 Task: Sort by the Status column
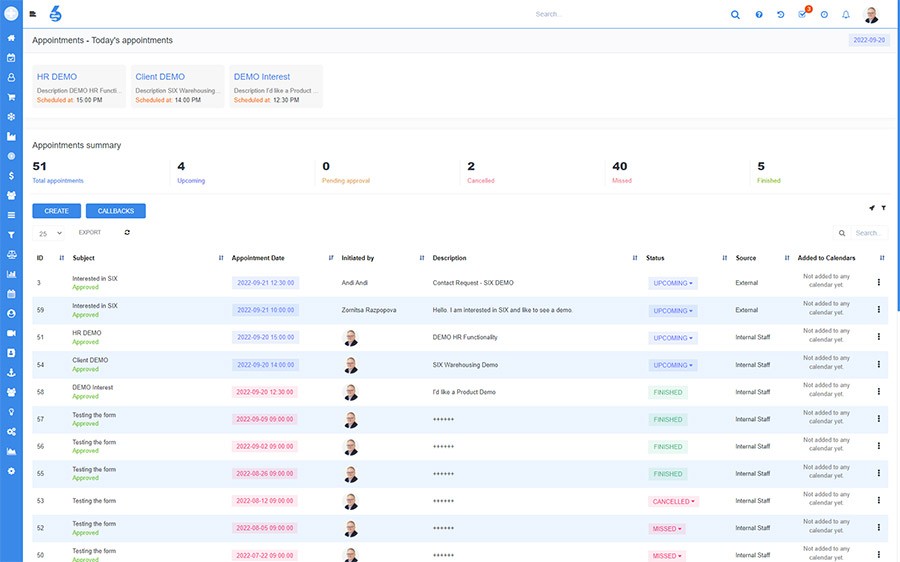pyautogui.click(x=724, y=258)
